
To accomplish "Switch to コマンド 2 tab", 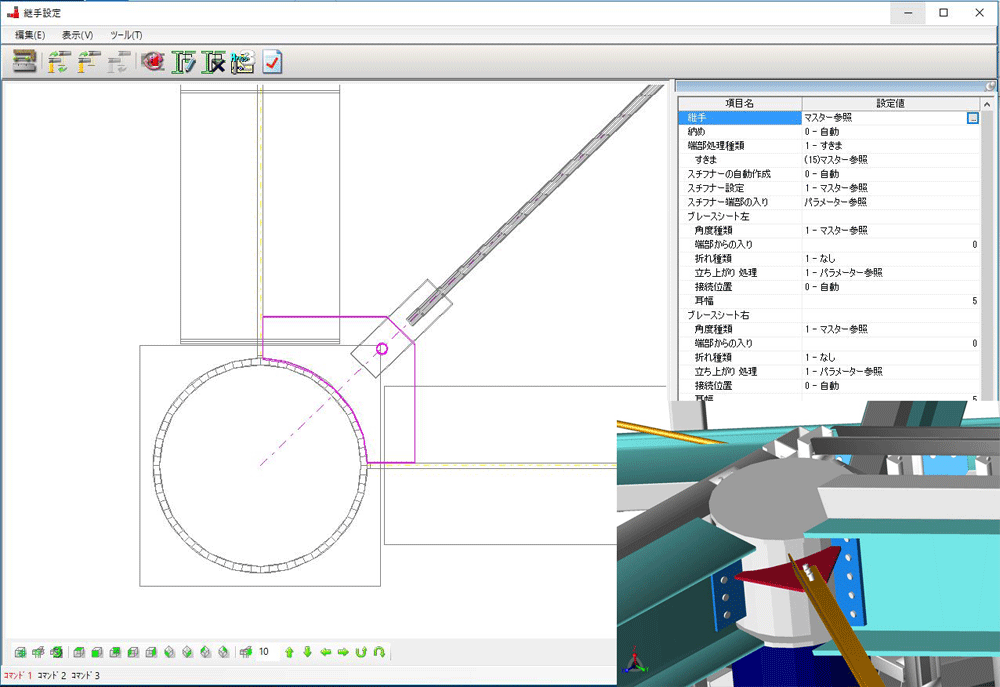I will click(51, 676).
